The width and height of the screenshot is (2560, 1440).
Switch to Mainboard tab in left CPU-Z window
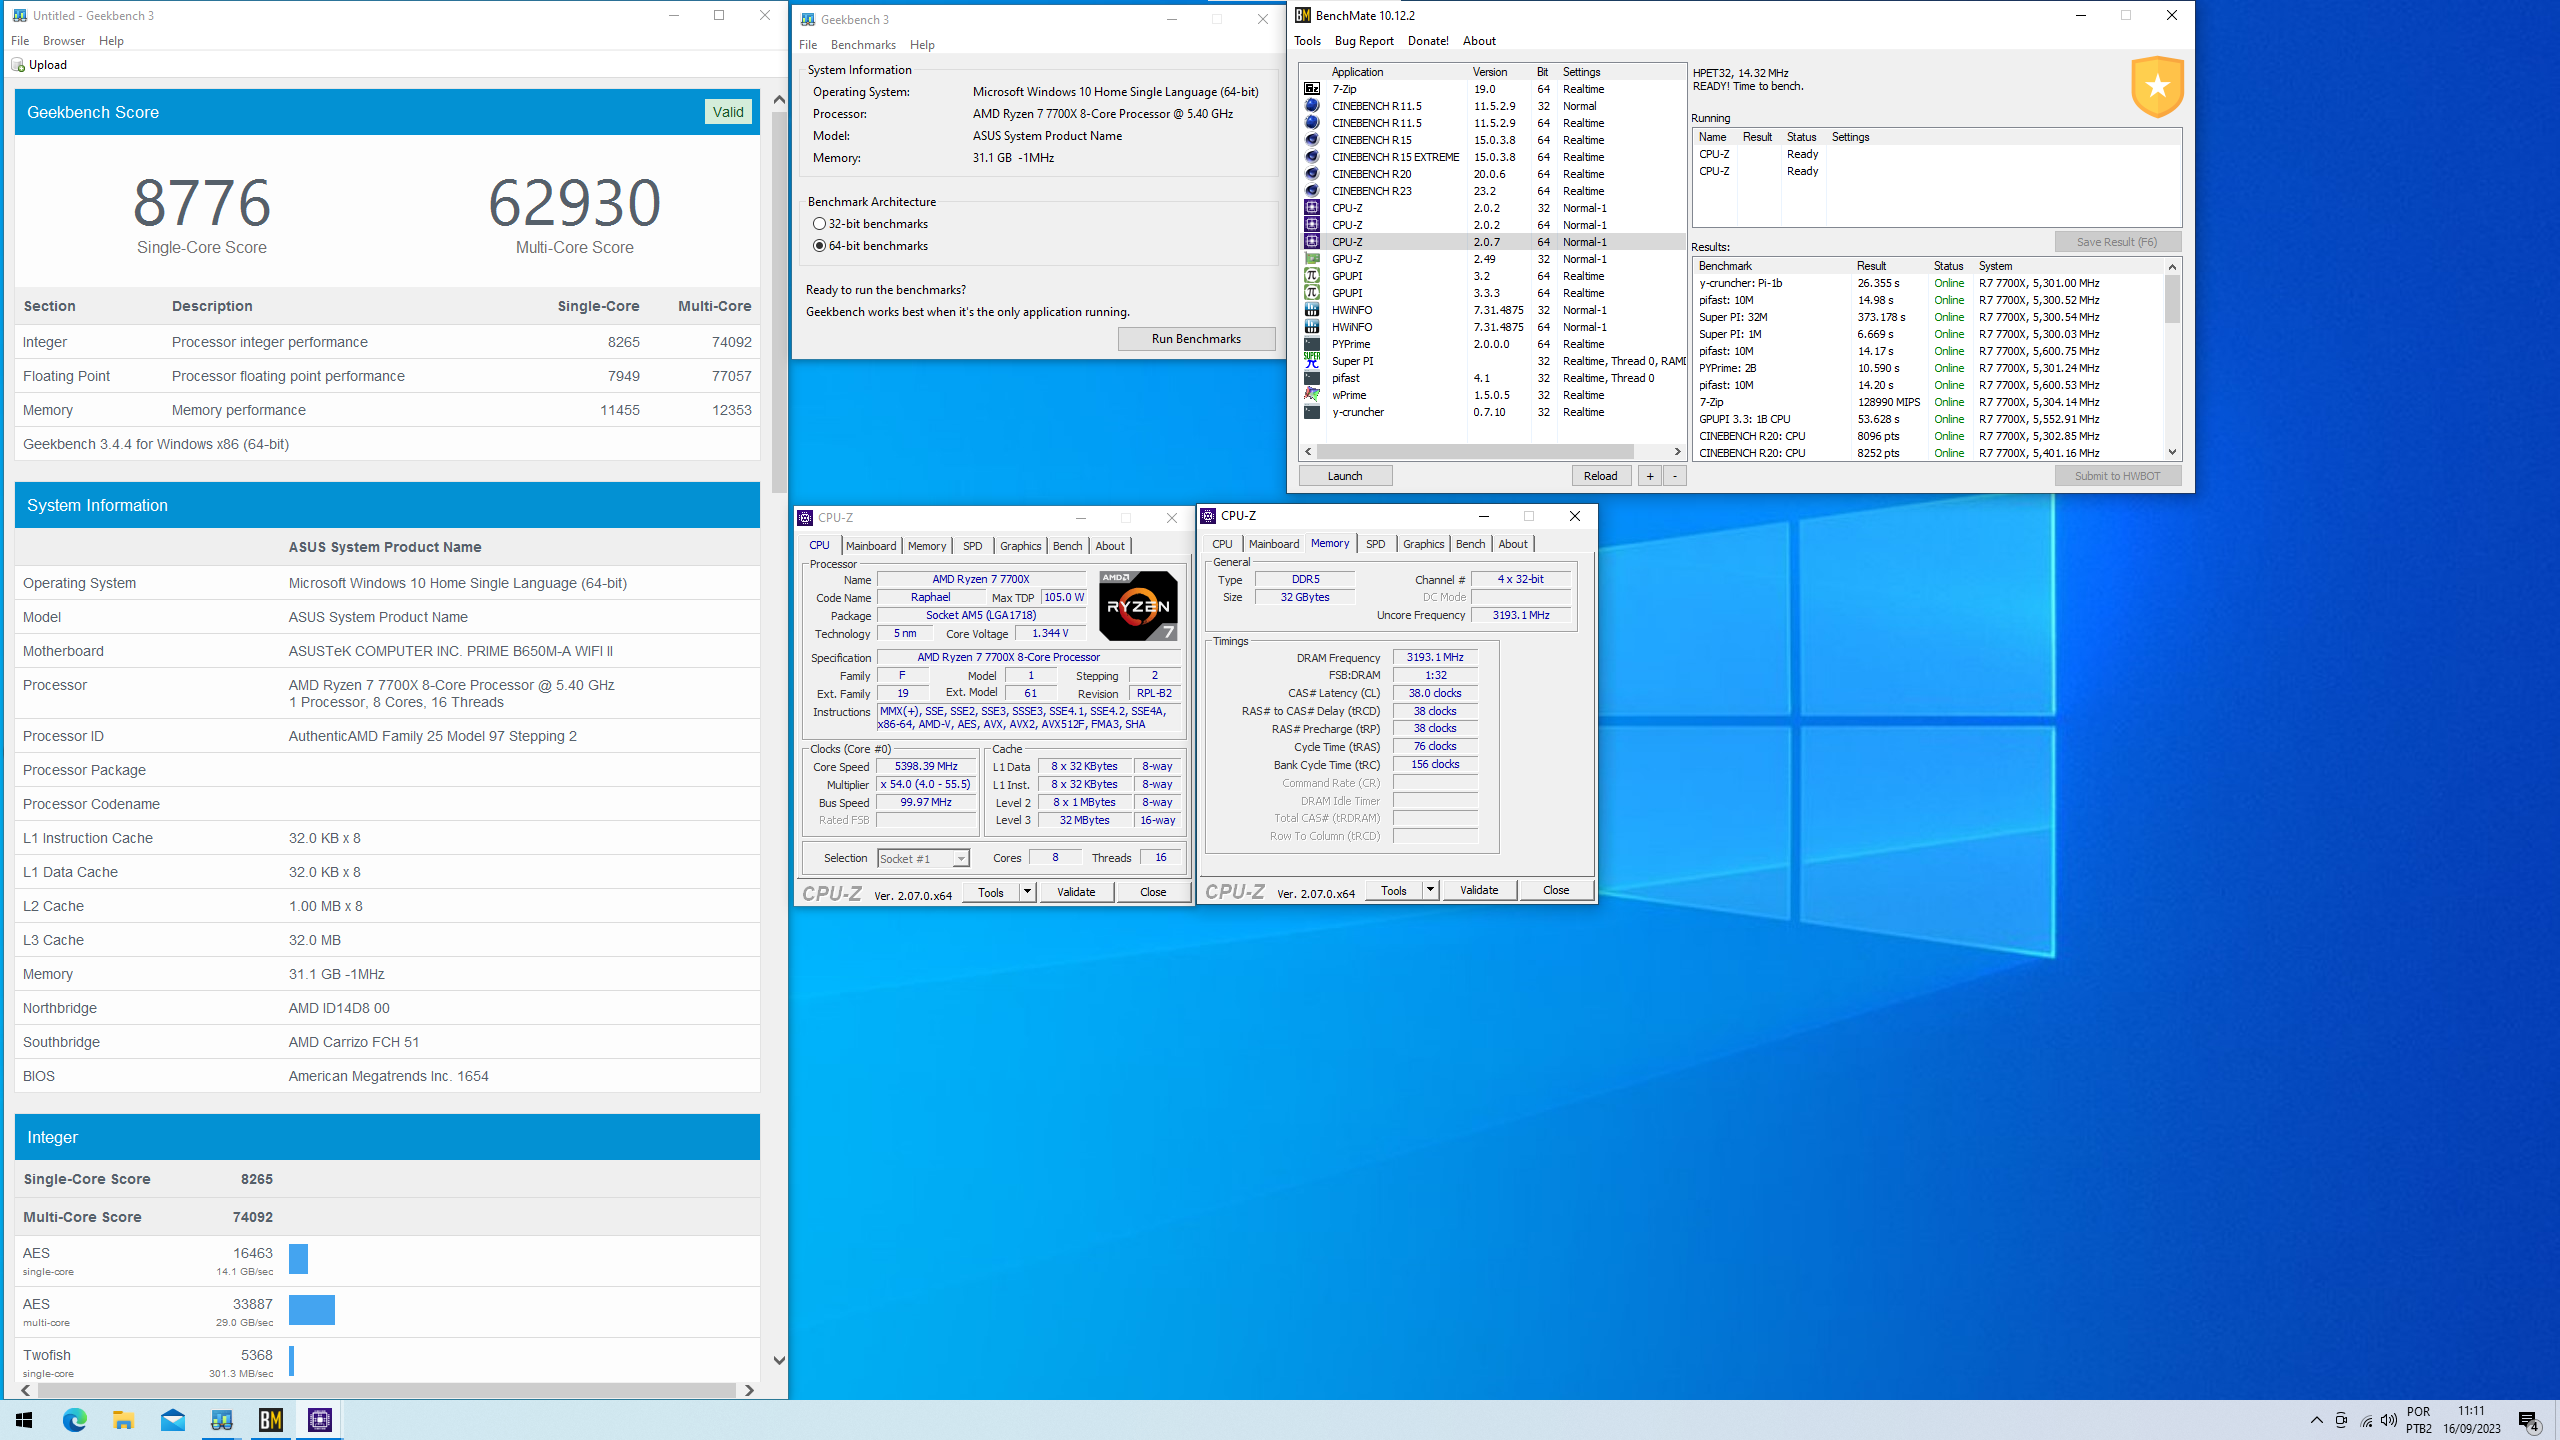click(x=871, y=546)
